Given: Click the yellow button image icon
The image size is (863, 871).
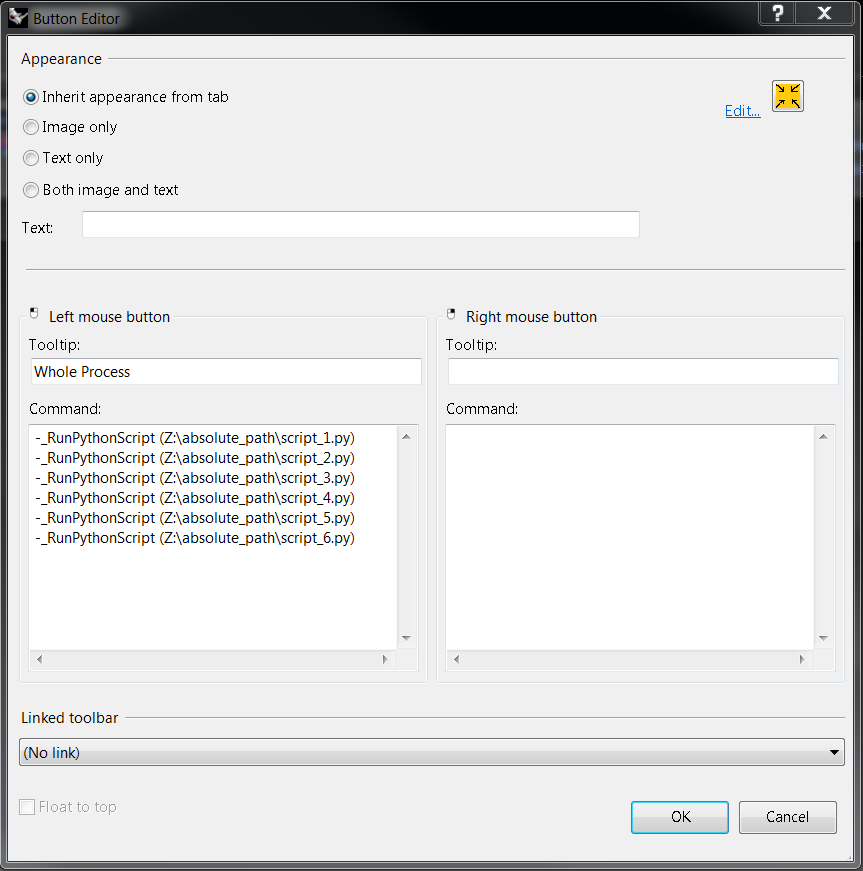Looking at the screenshot, I should point(787,96).
